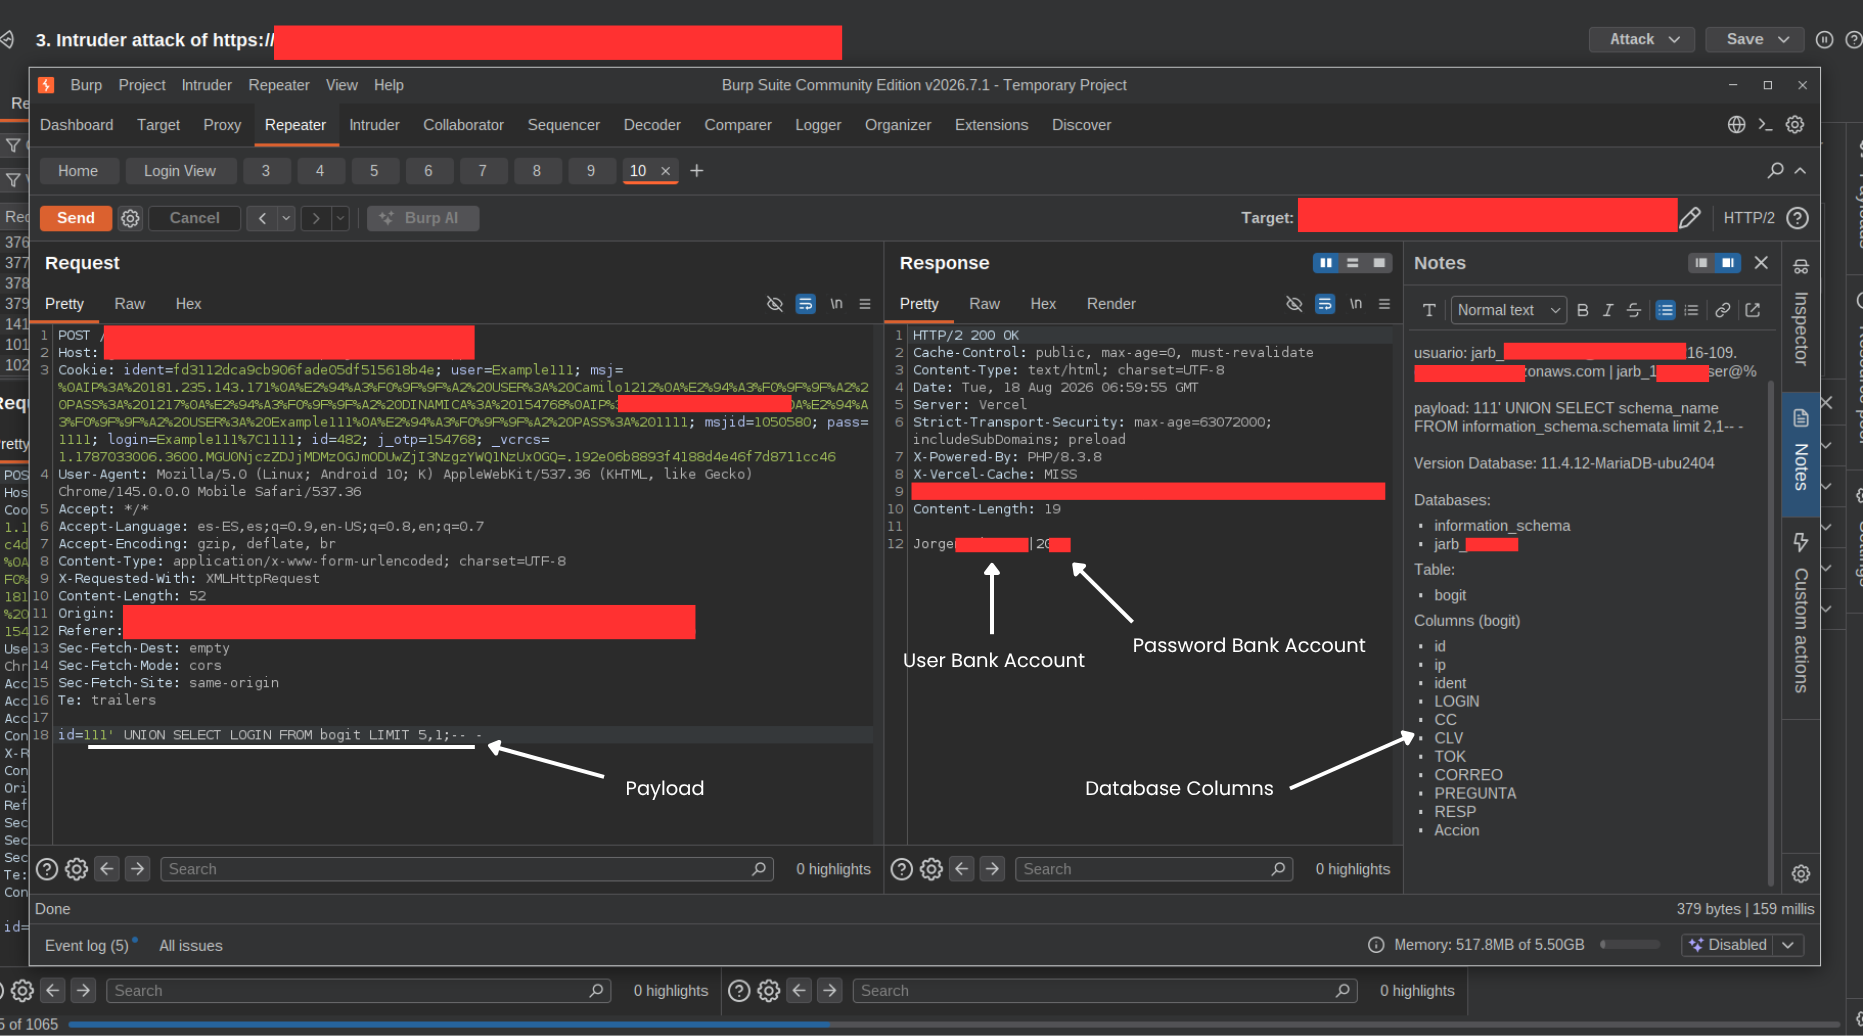The image size is (1866, 1036).
Task: Apply strikethrough formatting in Notes
Action: (x=1633, y=310)
